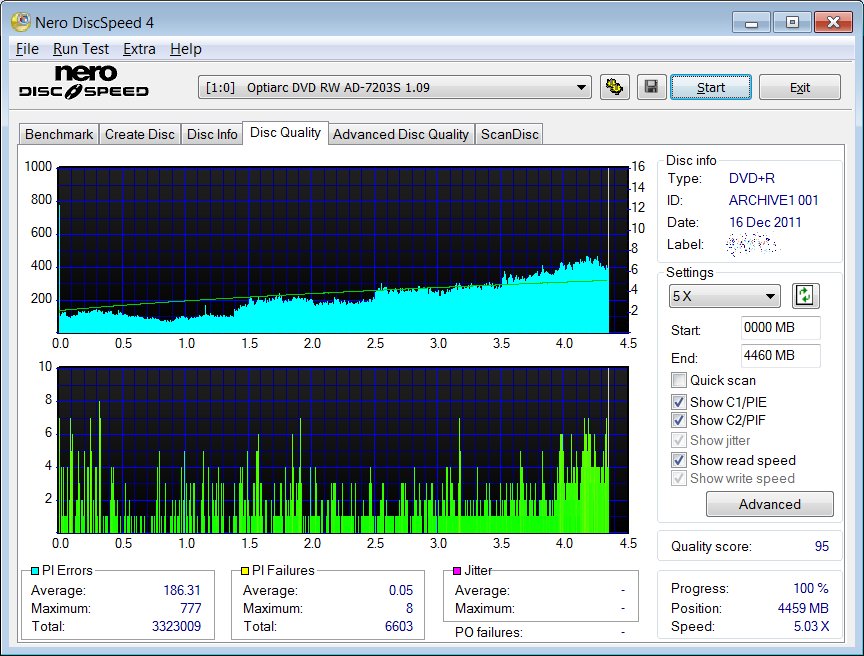The height and width of the screenshot is (656, 864).
Task: Toggle Show read speed checkbox
Action: (x=678, y=460)
